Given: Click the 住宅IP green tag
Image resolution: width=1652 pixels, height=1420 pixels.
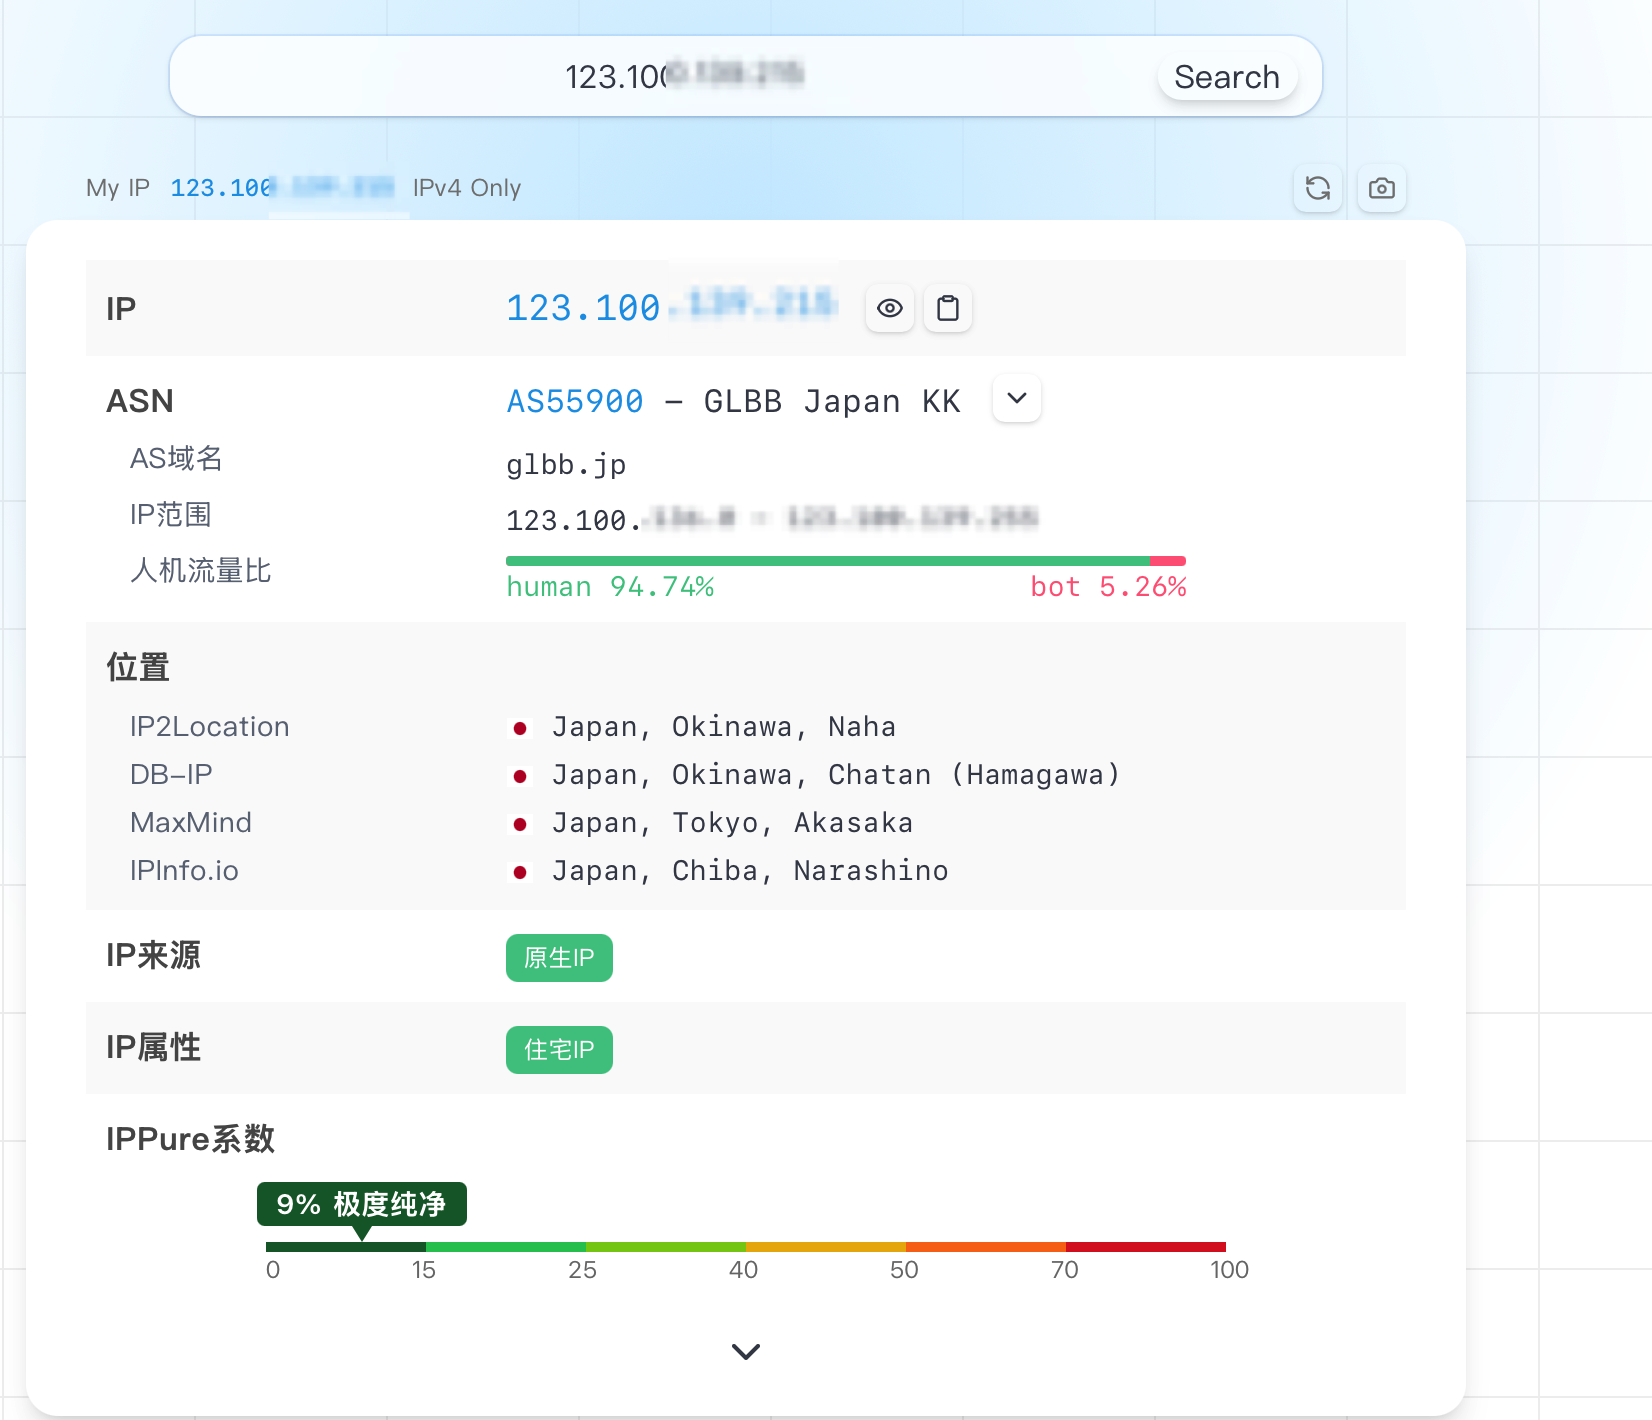Looking at the screenshot, I should pos(559,1050).
